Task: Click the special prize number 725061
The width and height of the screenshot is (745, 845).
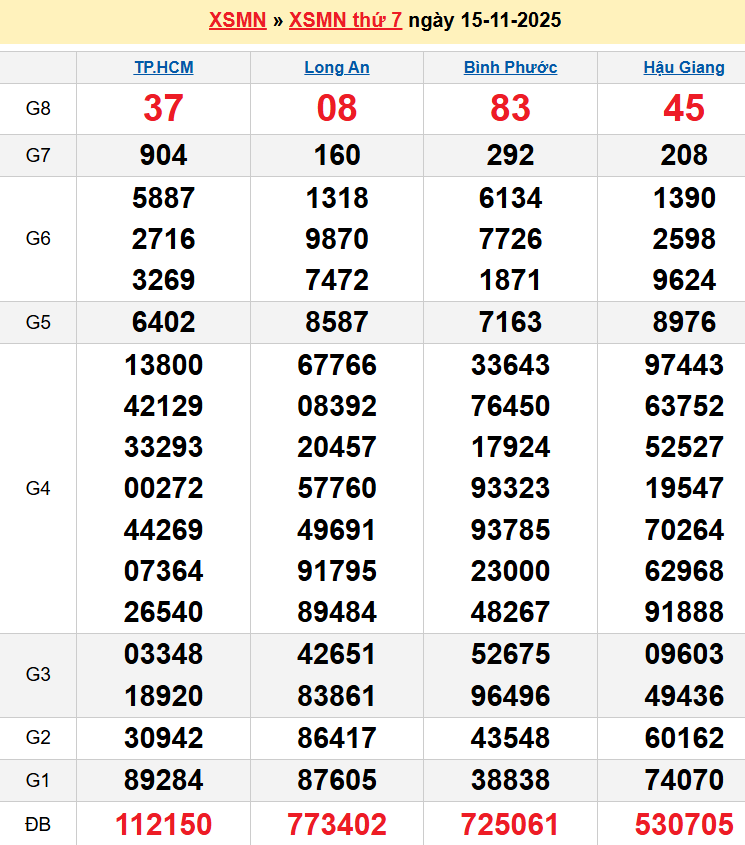Action: (510, 824)
